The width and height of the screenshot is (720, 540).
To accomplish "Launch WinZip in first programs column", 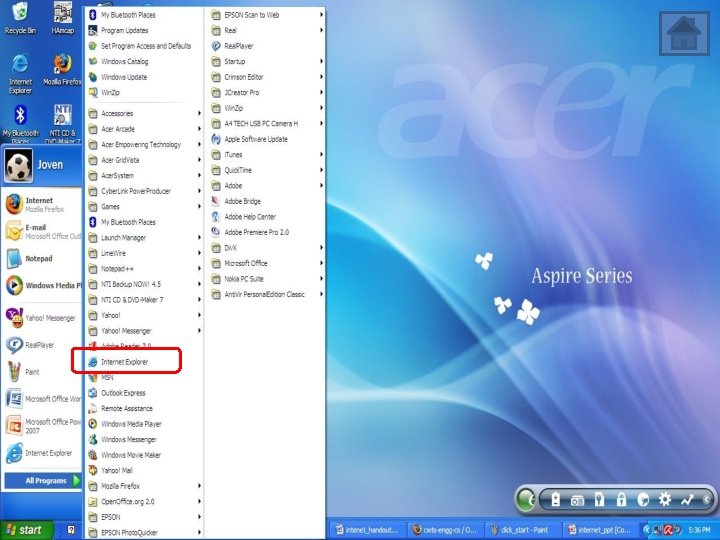I will click(144, 93).
